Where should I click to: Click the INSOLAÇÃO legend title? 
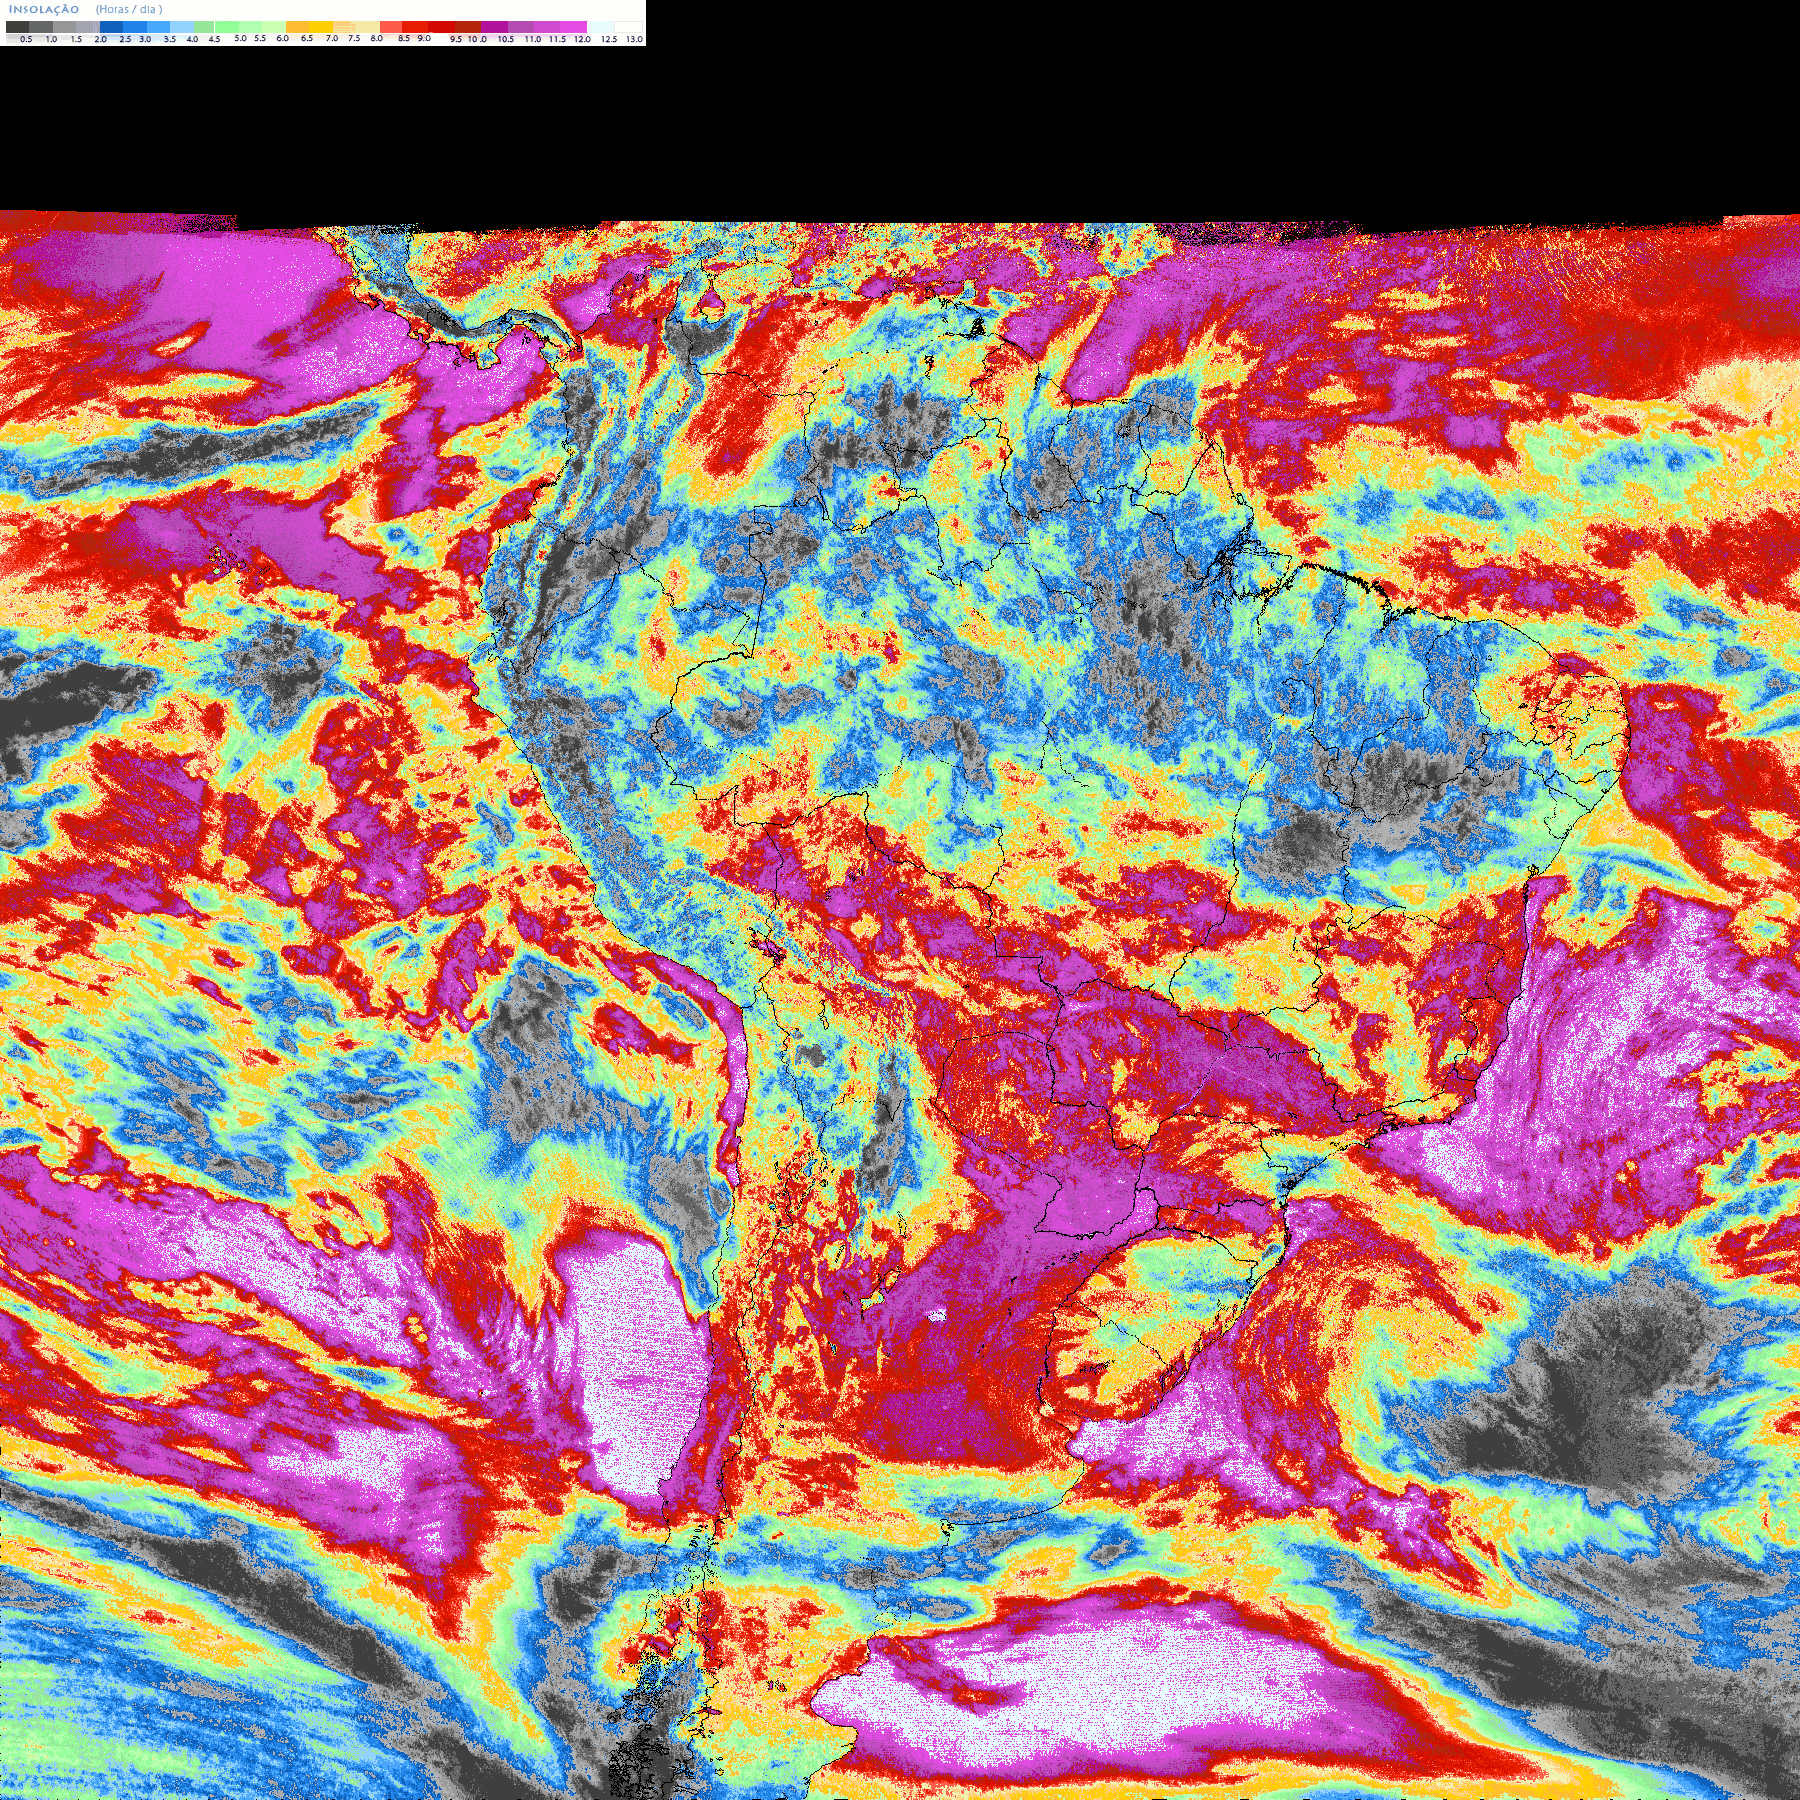(x=44, y=9)
